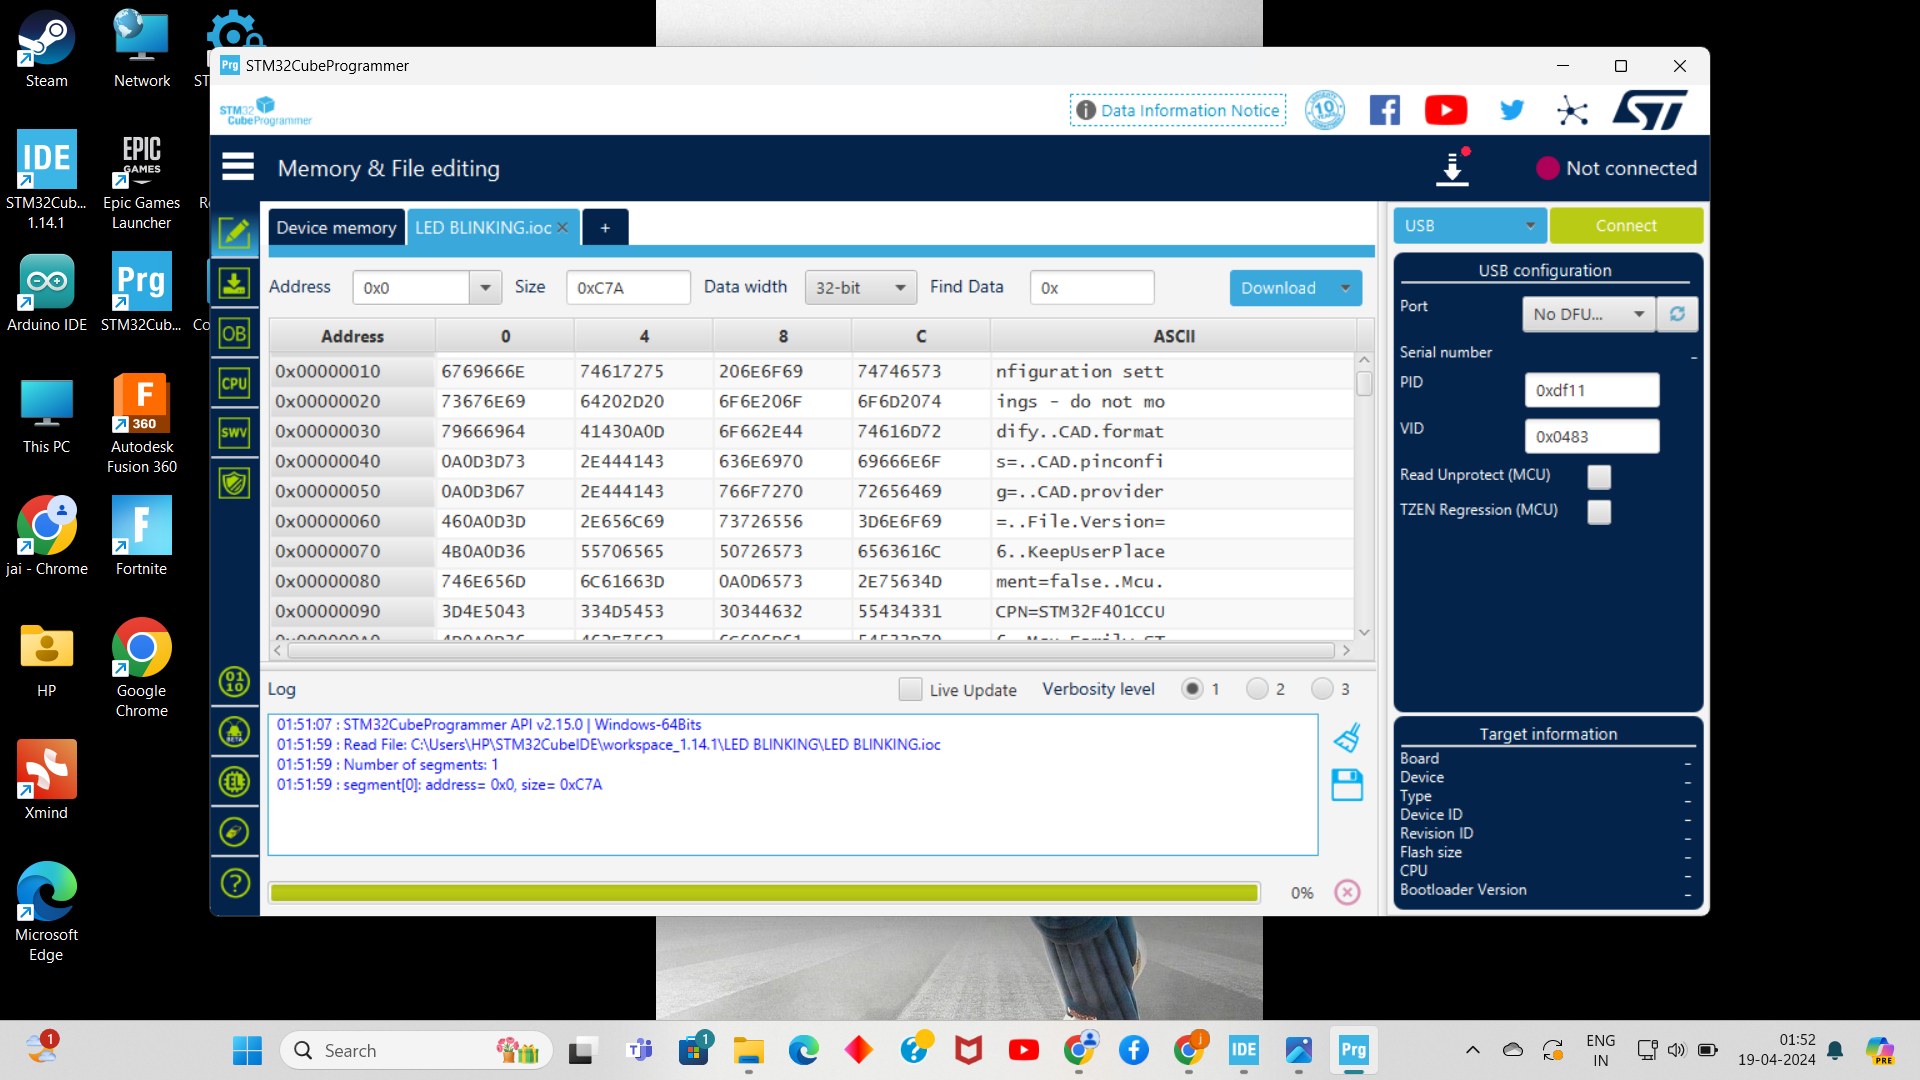Enable TZEN Regression (MCU) checkbox
The image size is (1920, 1080).
1599,512
